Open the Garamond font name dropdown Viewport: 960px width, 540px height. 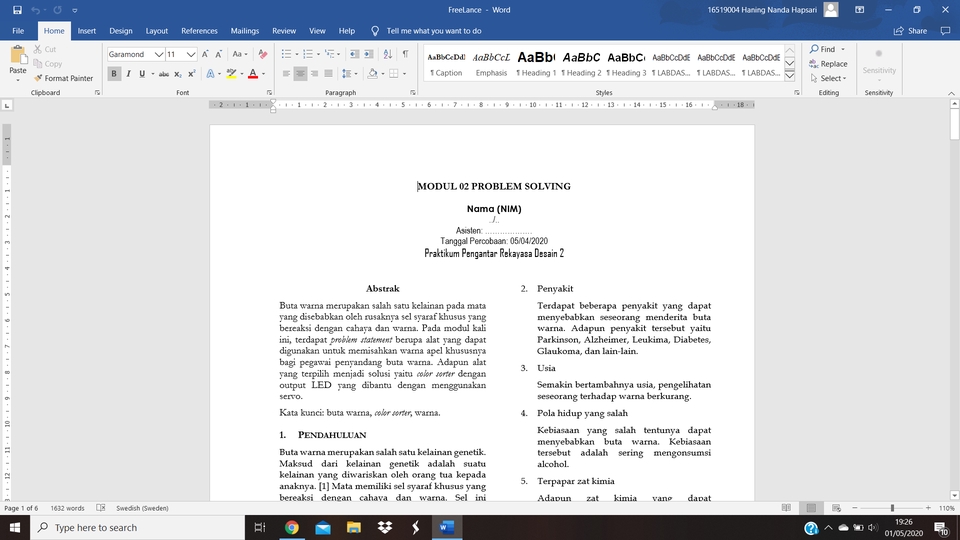click(159, 54)
